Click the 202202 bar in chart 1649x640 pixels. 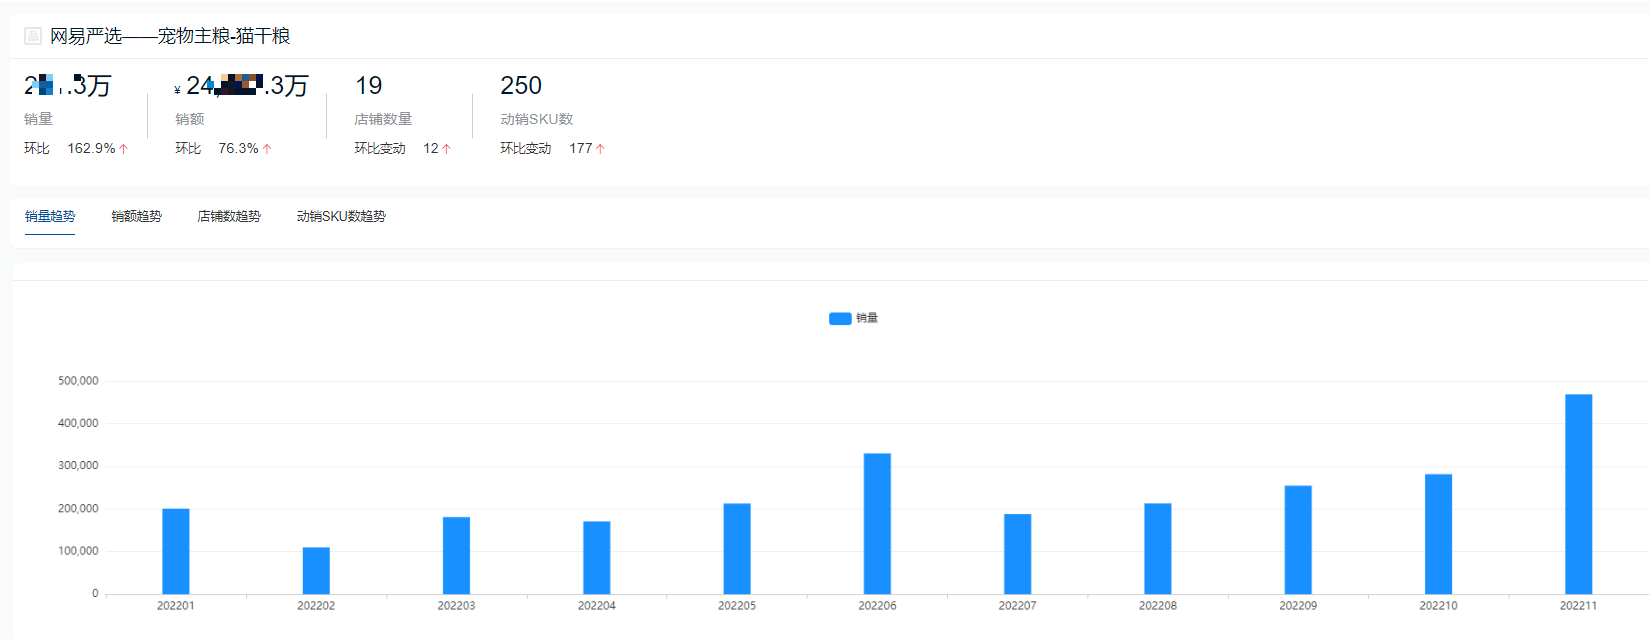click(316, 570)
